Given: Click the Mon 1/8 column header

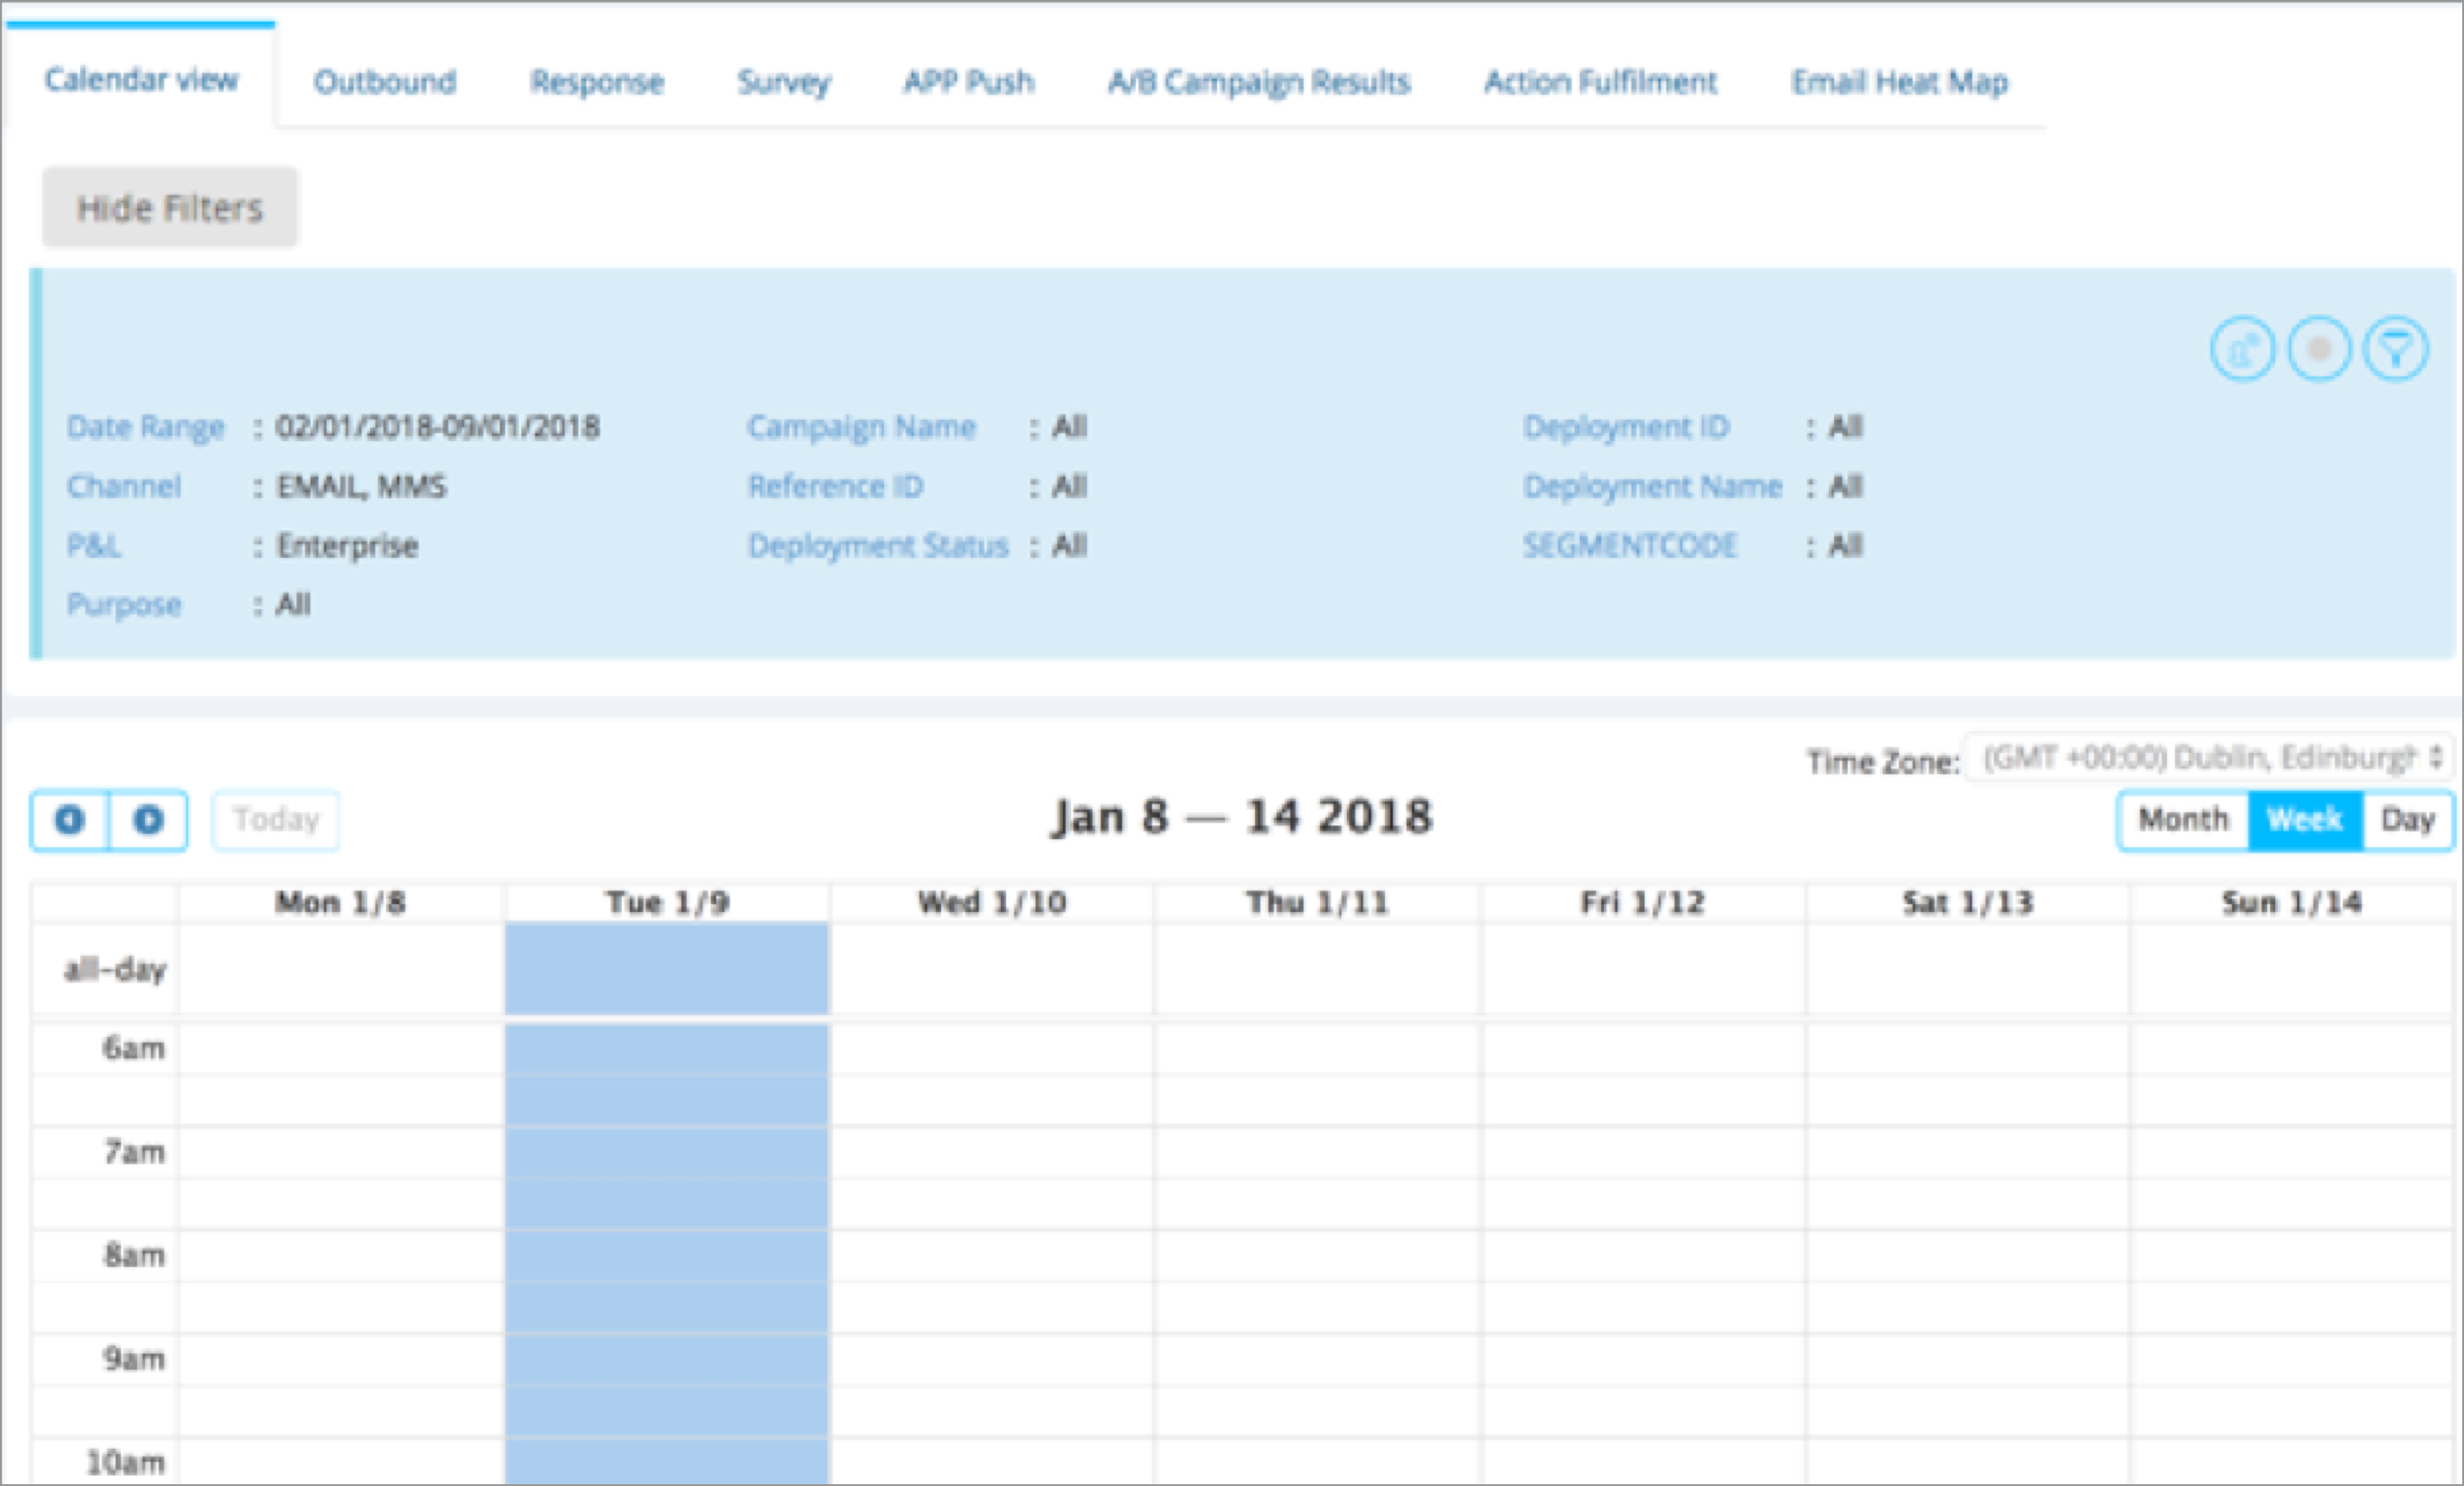Looking at the screenshot, I should [x=341, y=903].
